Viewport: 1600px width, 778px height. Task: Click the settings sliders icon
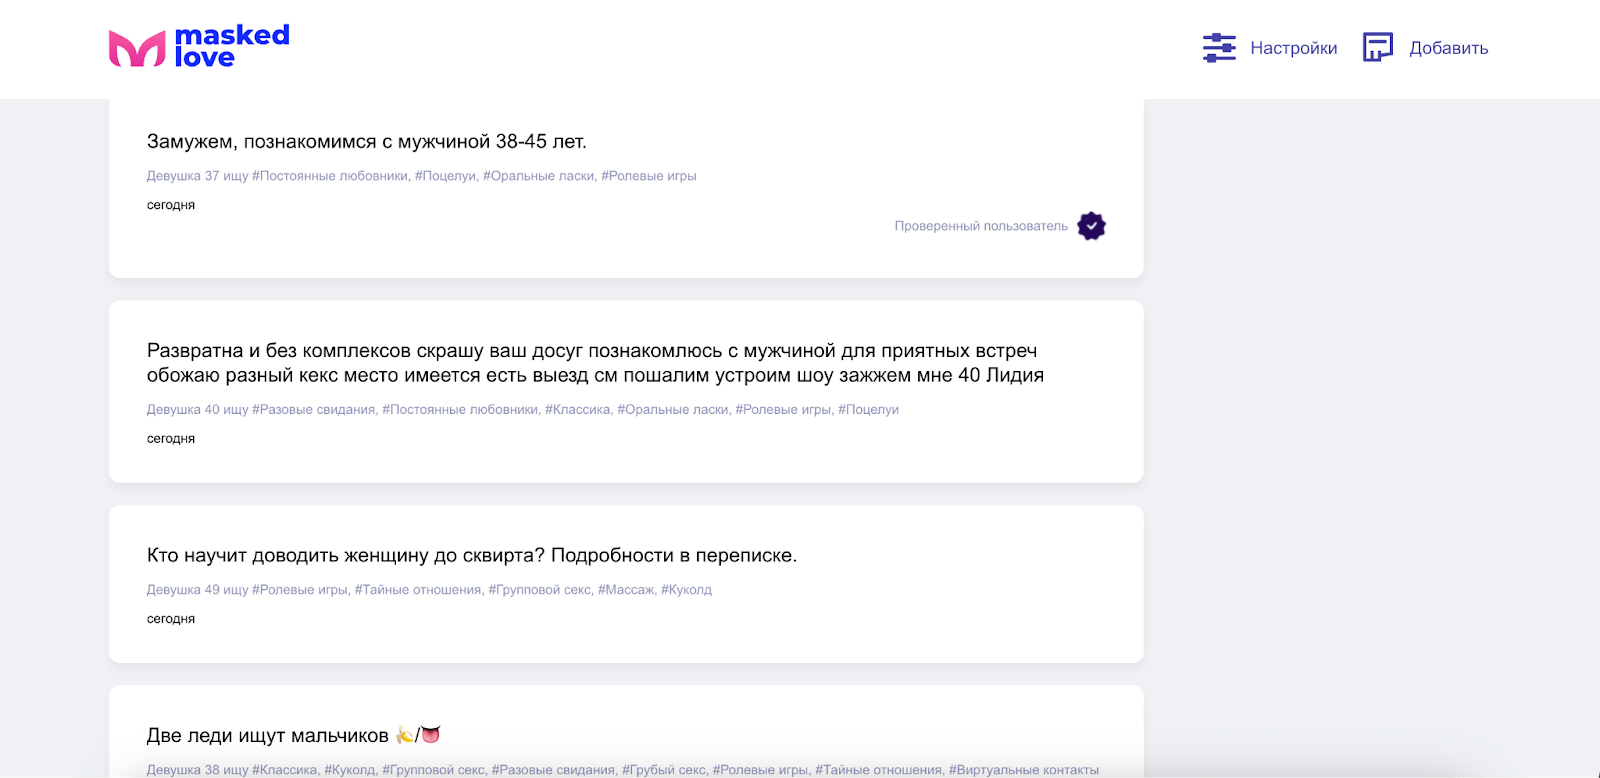point(1219,48)
